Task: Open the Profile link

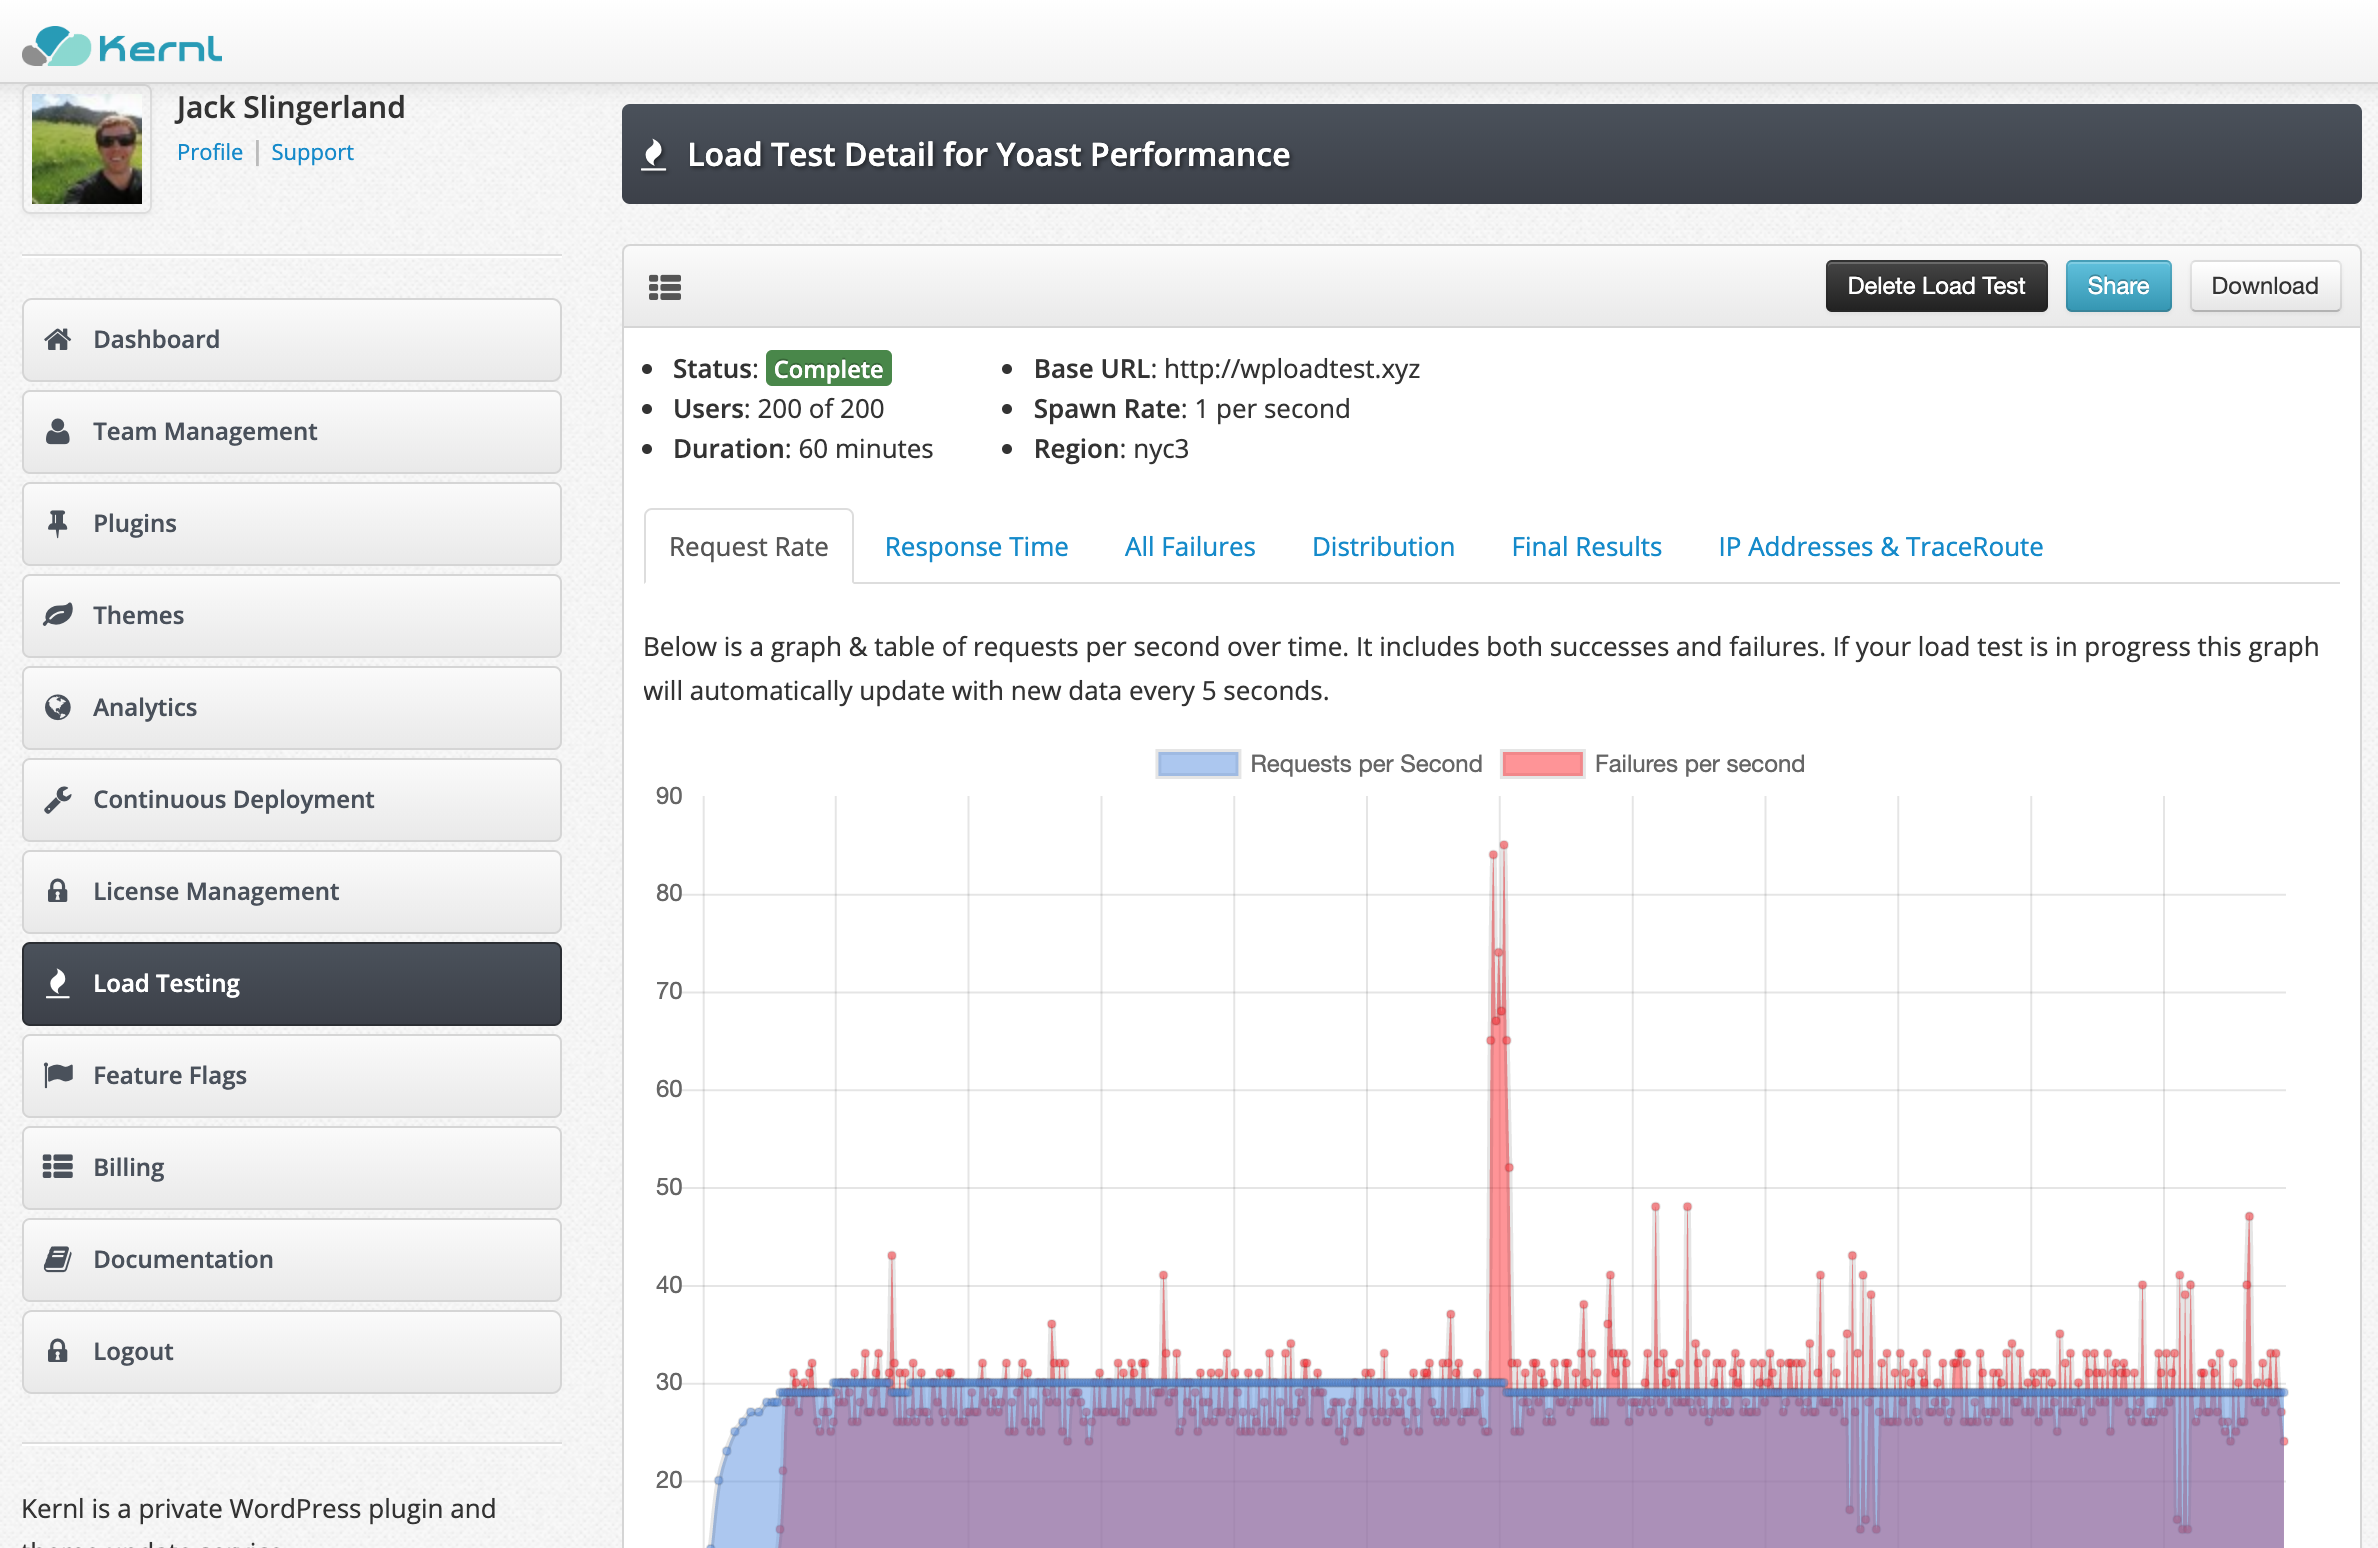Action: [x=209, y=152]
